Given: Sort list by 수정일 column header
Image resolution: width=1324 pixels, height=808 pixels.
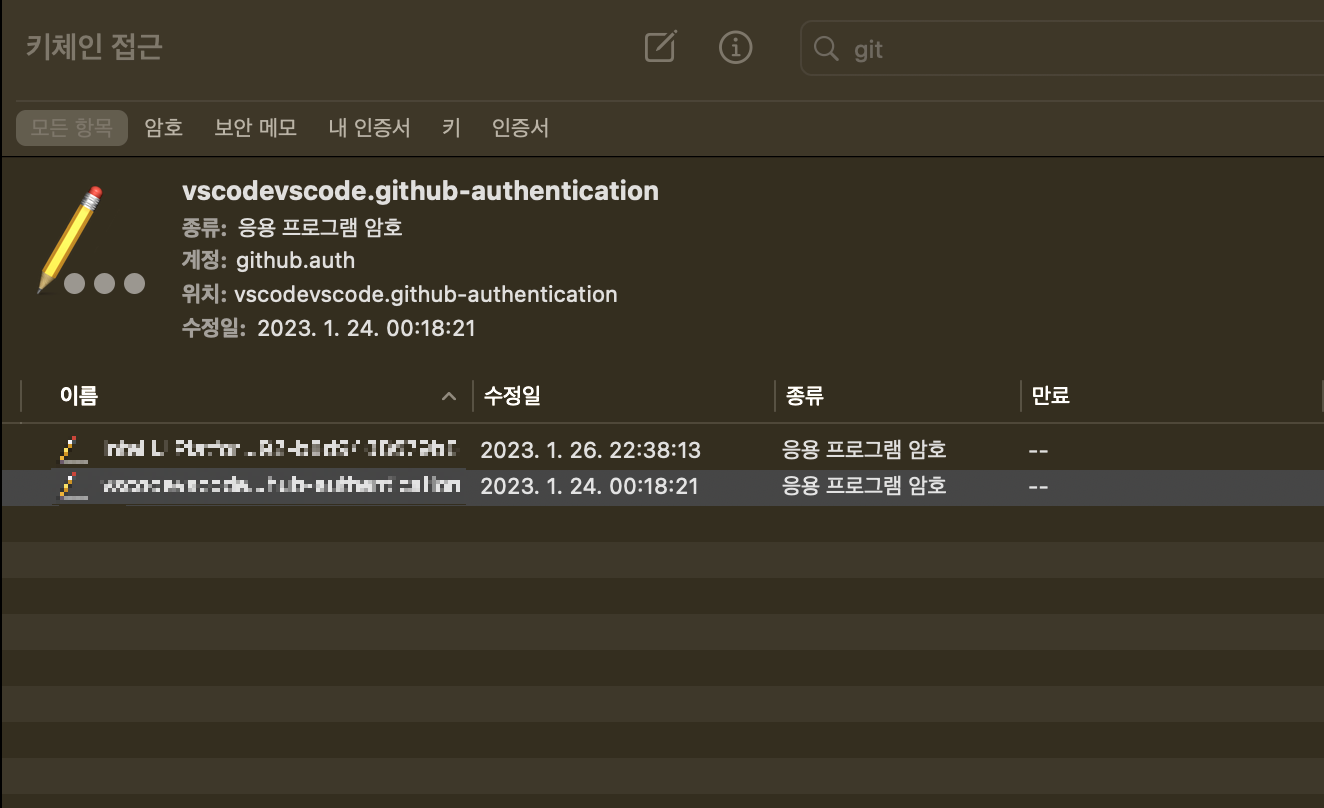Looking at the screenshot, I should click(510, 396).
